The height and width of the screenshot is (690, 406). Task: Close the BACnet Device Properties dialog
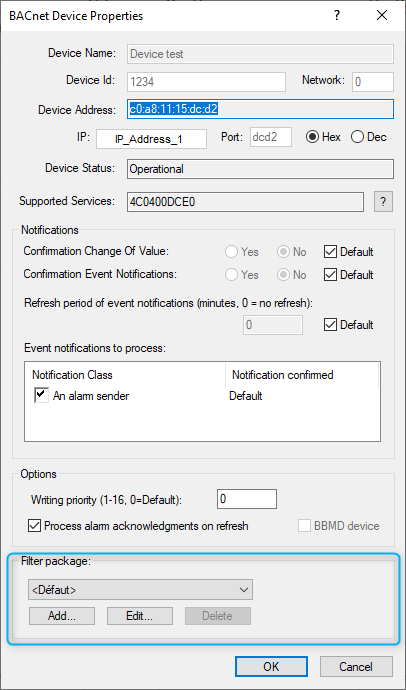382,16
